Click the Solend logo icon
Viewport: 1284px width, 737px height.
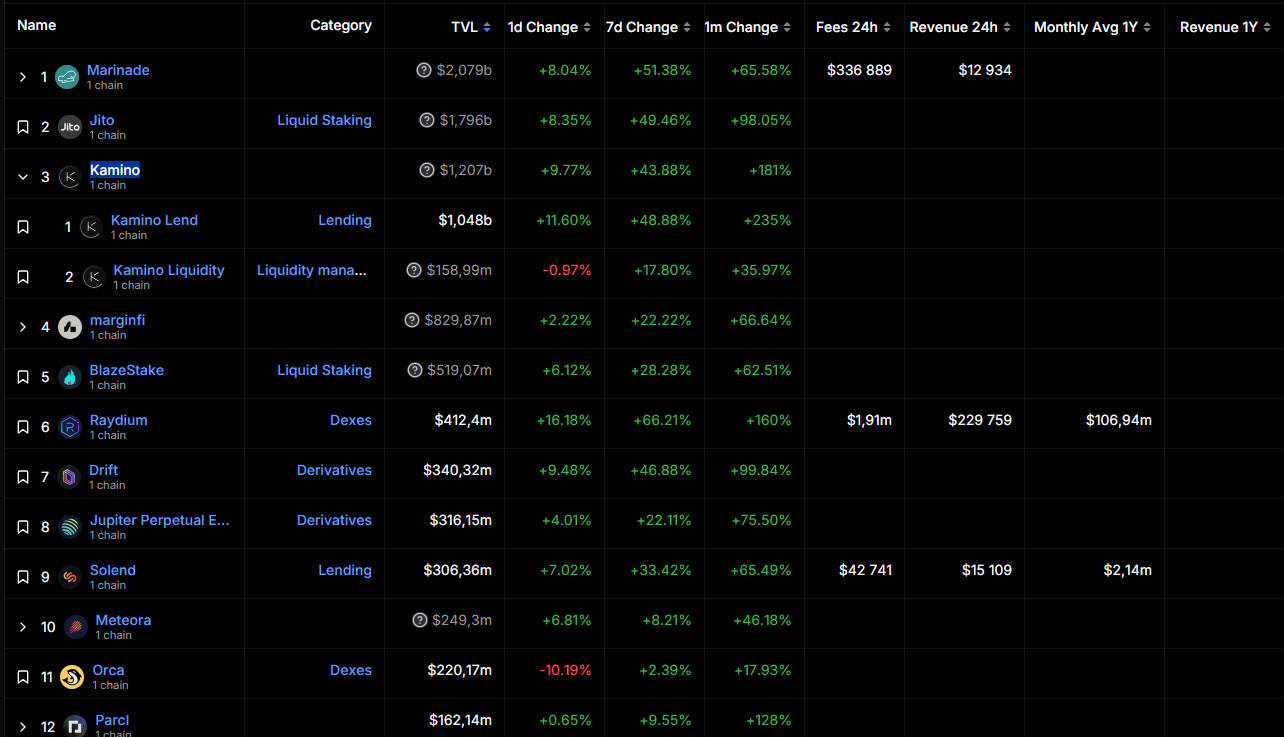70,577
